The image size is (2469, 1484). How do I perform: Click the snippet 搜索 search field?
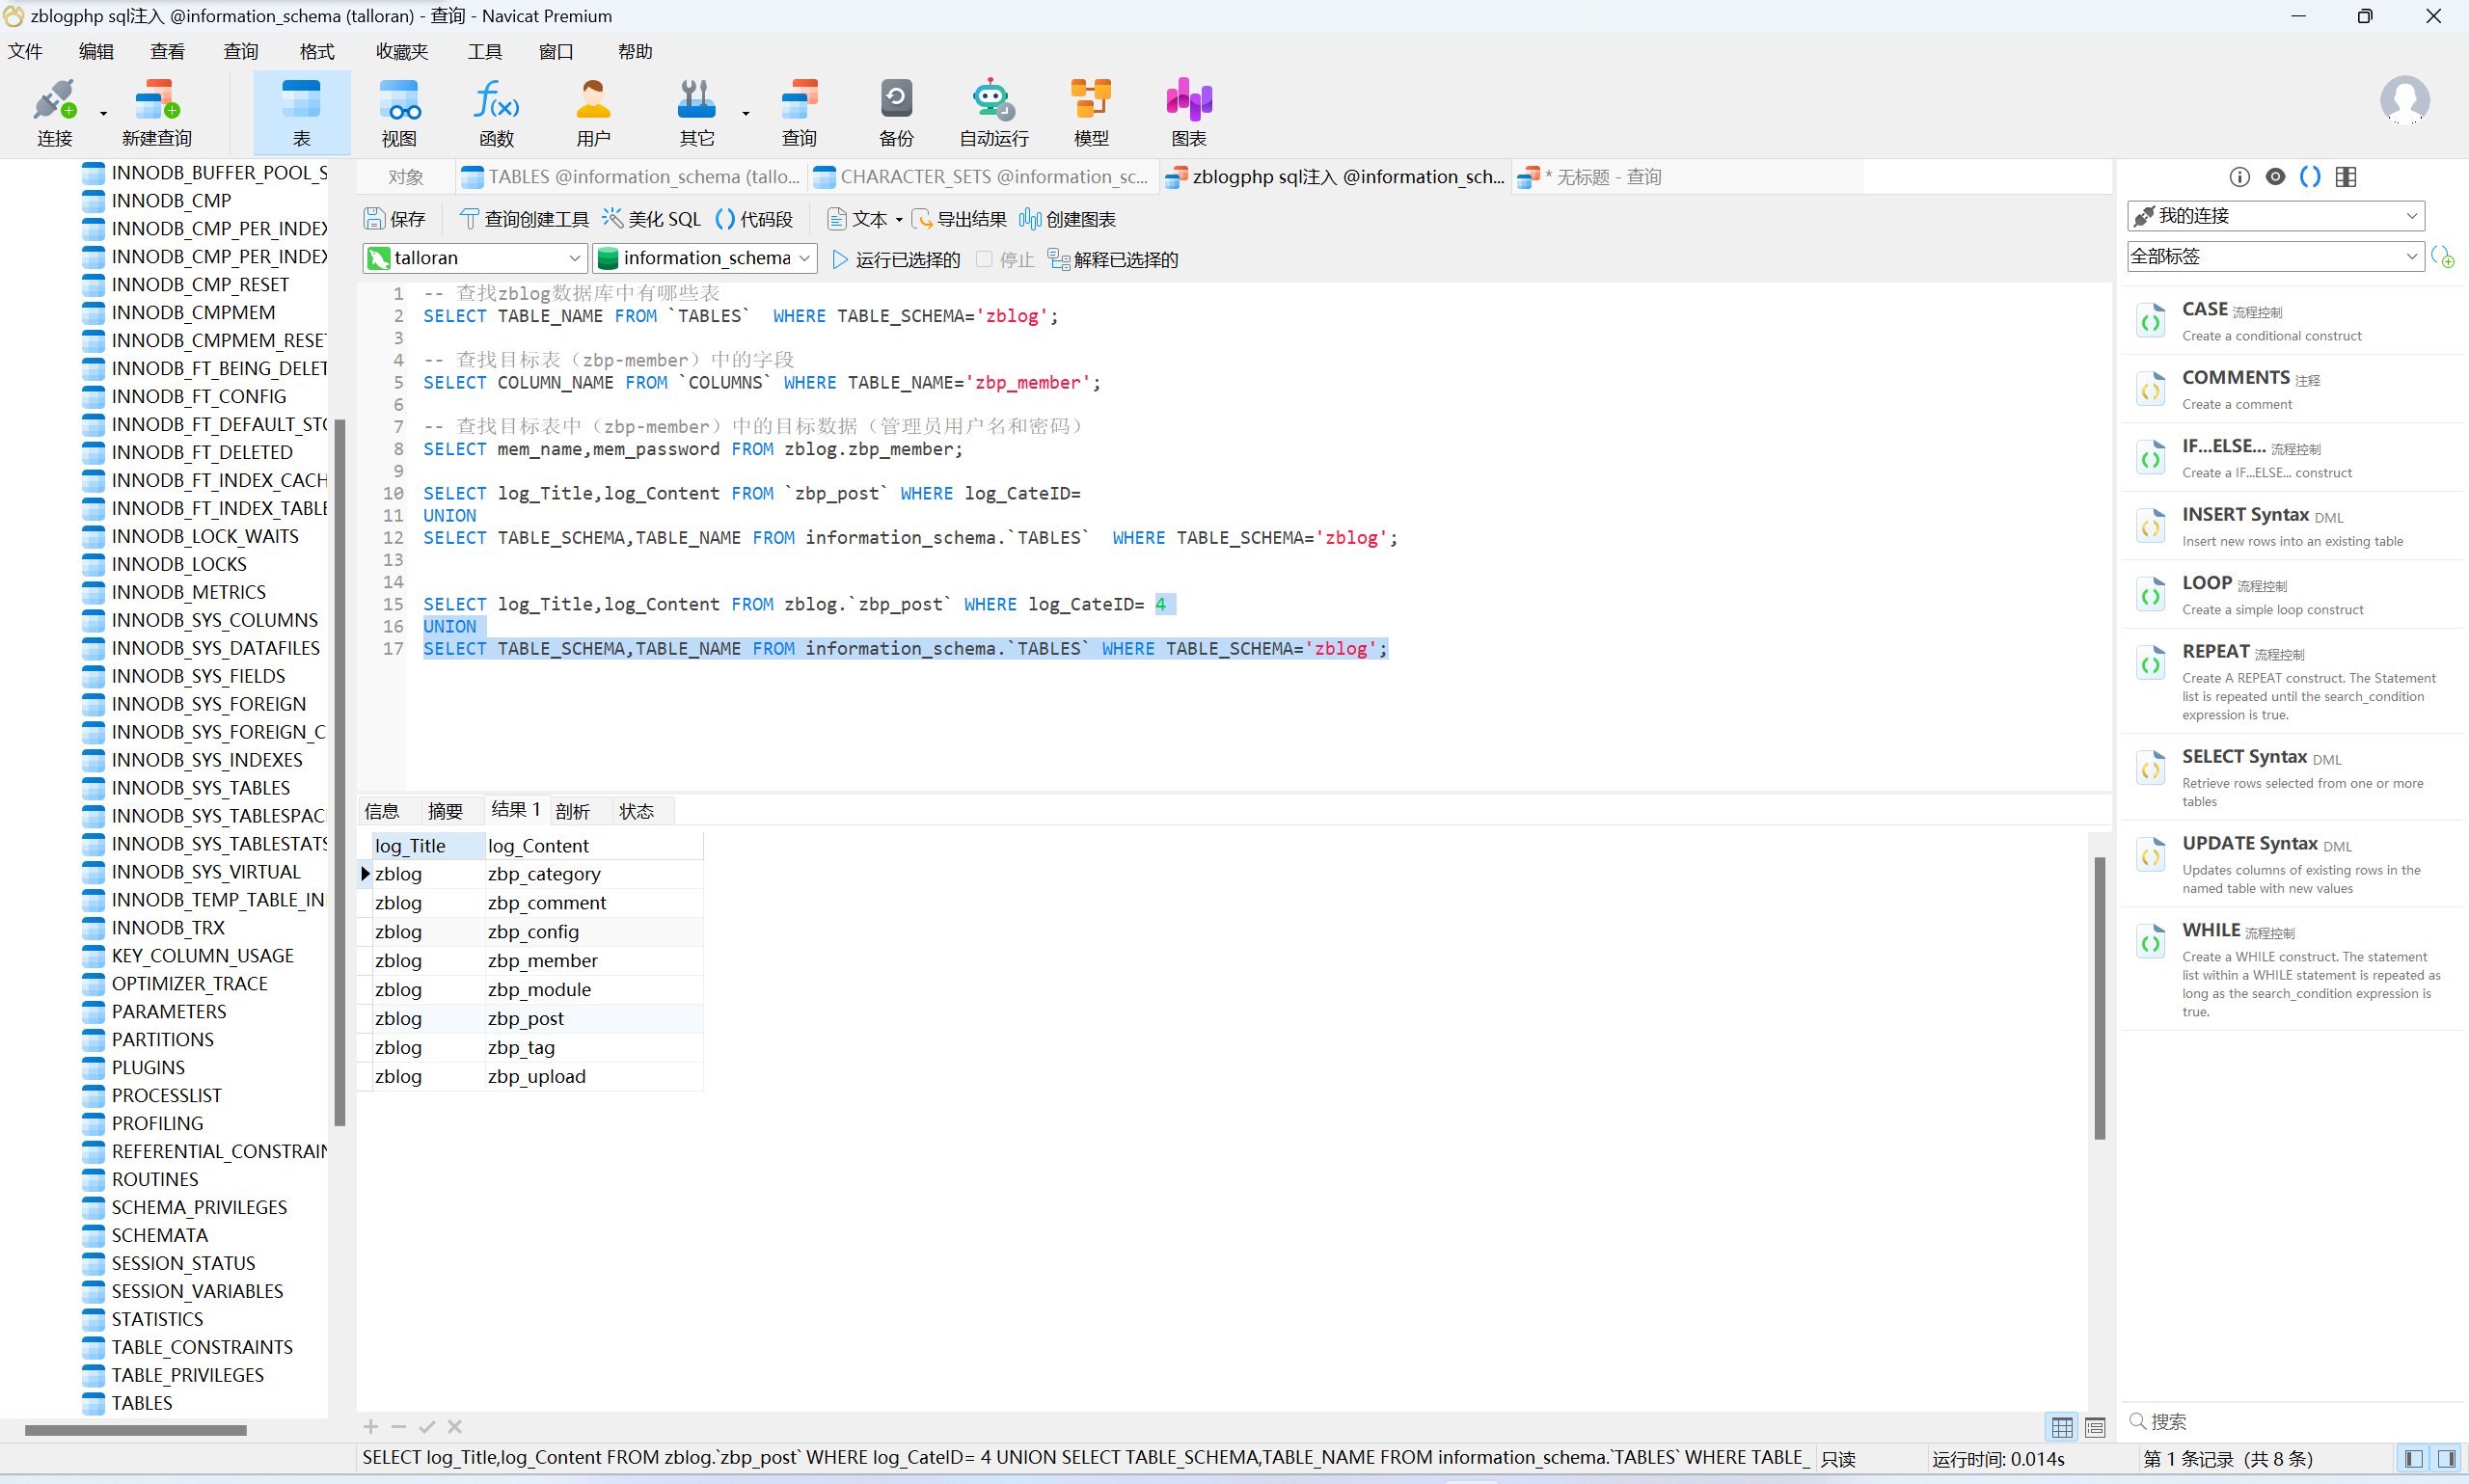coord(2290,1421)
